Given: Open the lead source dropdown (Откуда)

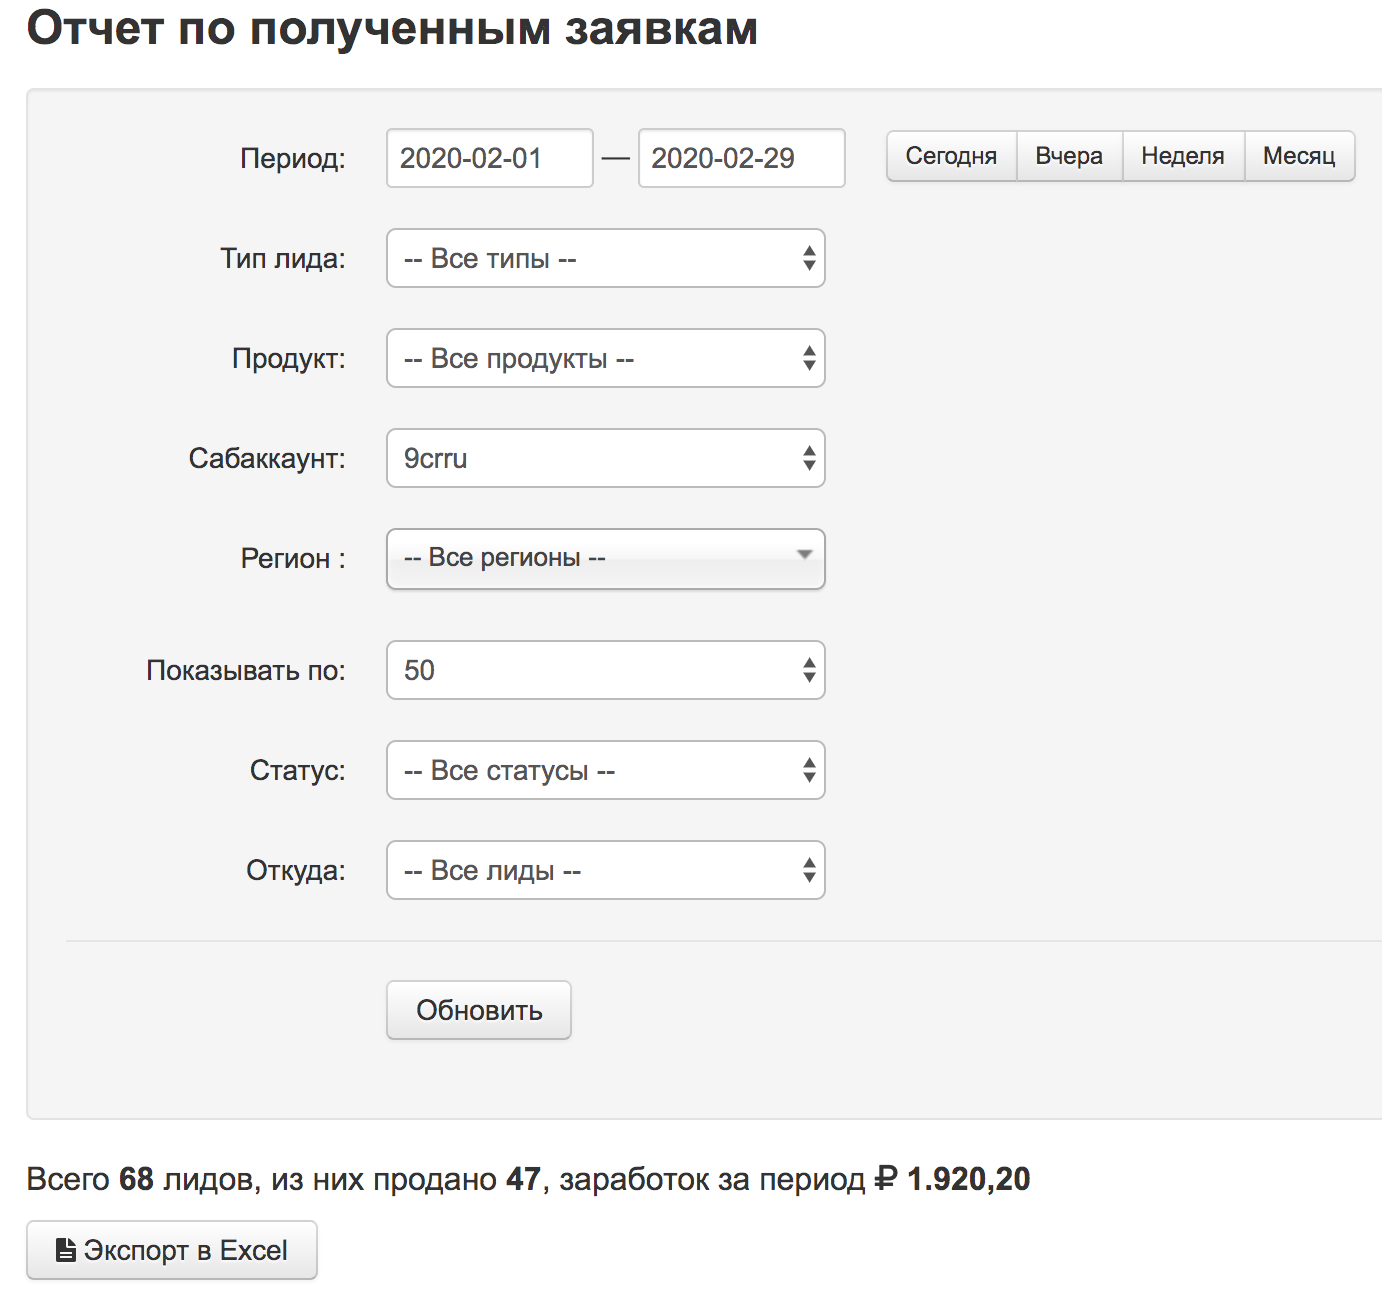Looking at the screenshot, I should point(605,871).
